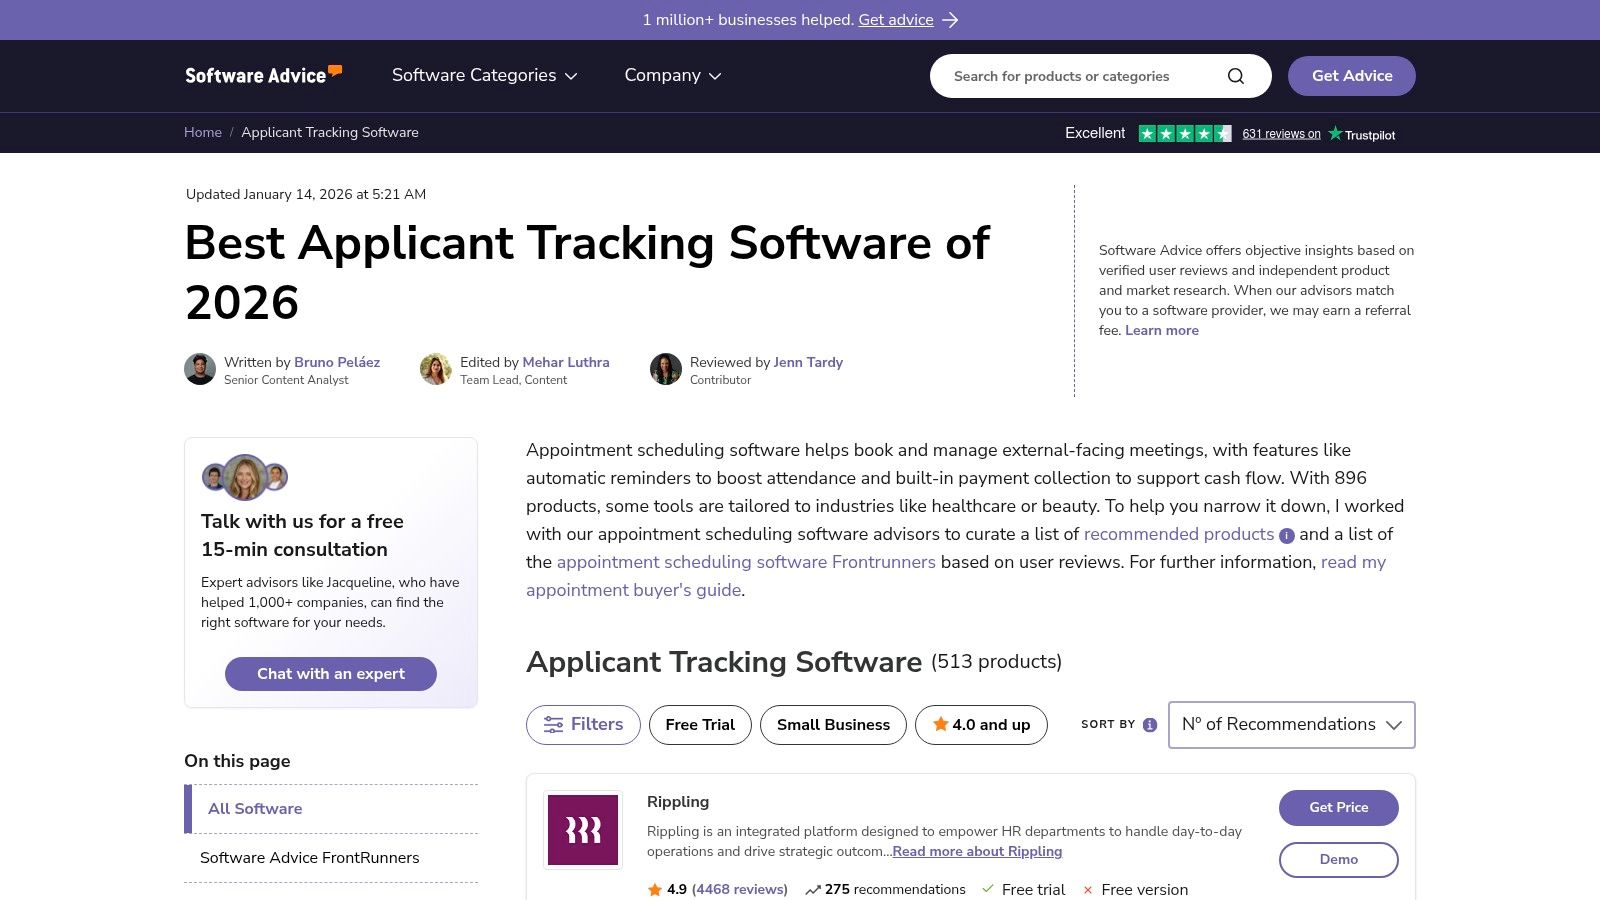Open Read more about Rippling
The width and height of the screenshot is (1600, 900).
pos(977,851)
